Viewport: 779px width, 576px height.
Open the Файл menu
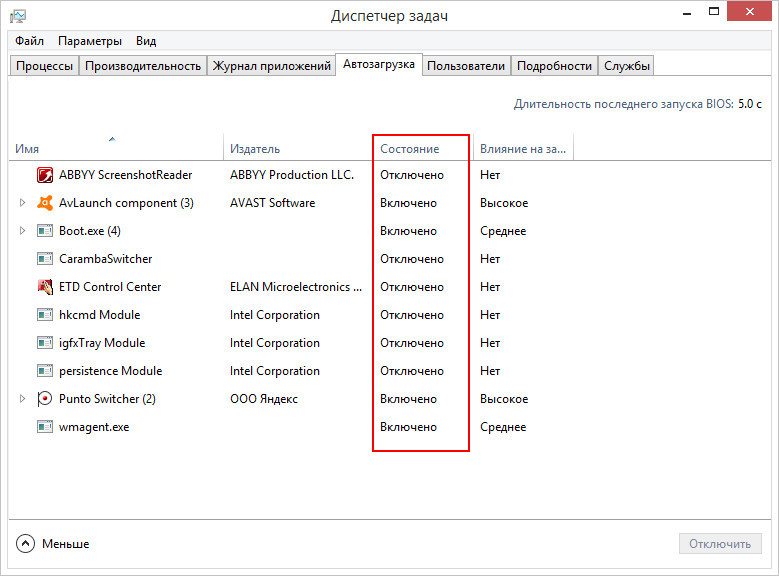[29, 41]
